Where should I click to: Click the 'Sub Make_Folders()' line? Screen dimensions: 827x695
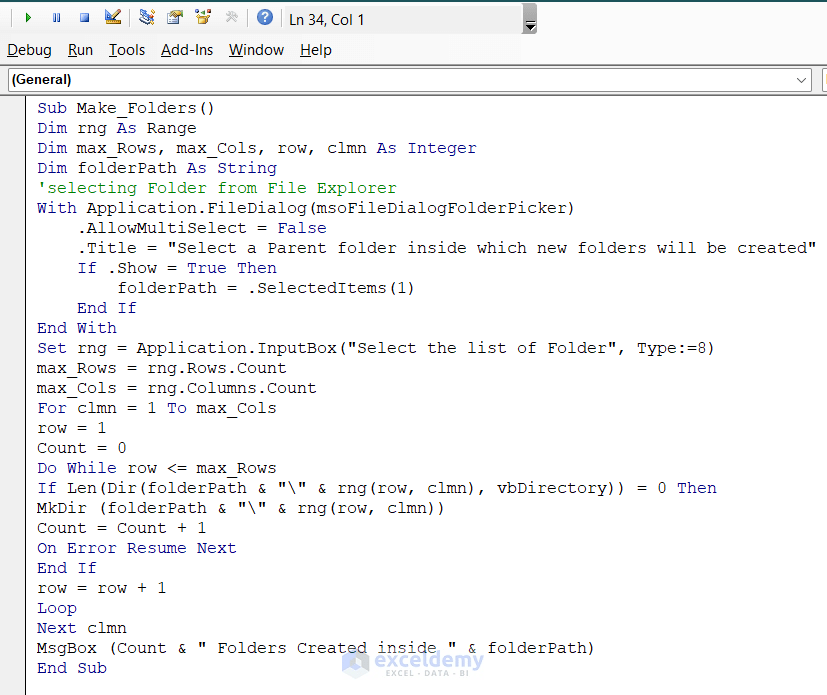pyautogui.click(x=126, y=108)
